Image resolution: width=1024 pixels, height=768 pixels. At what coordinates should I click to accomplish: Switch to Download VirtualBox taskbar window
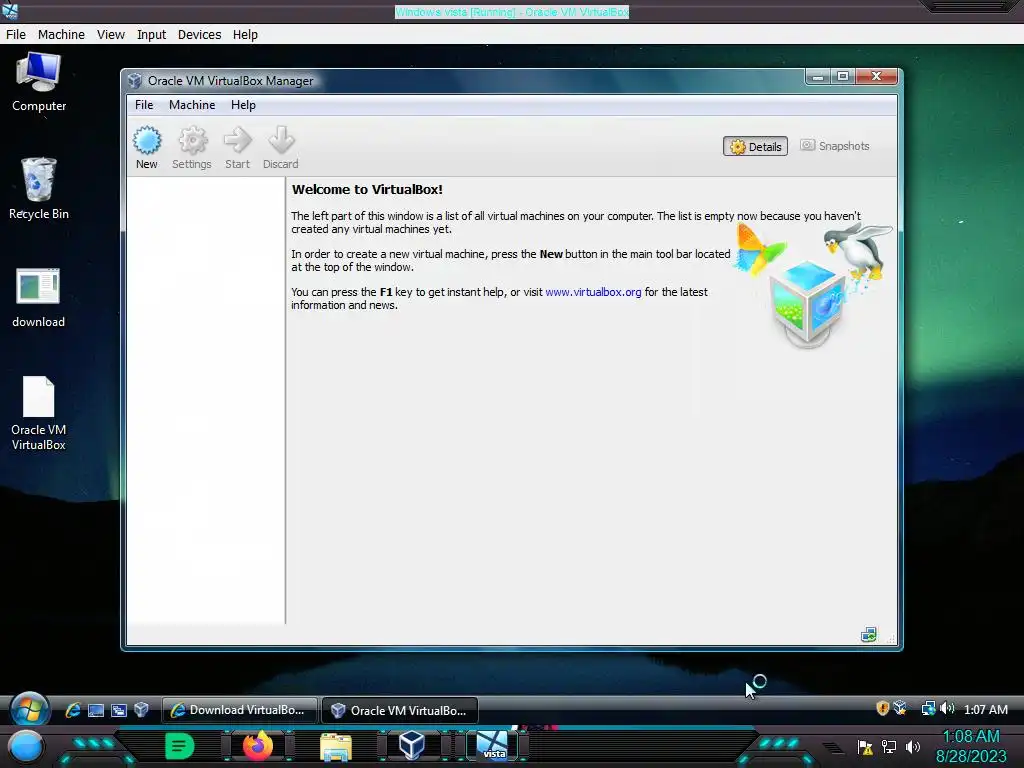tap(240, 710)
